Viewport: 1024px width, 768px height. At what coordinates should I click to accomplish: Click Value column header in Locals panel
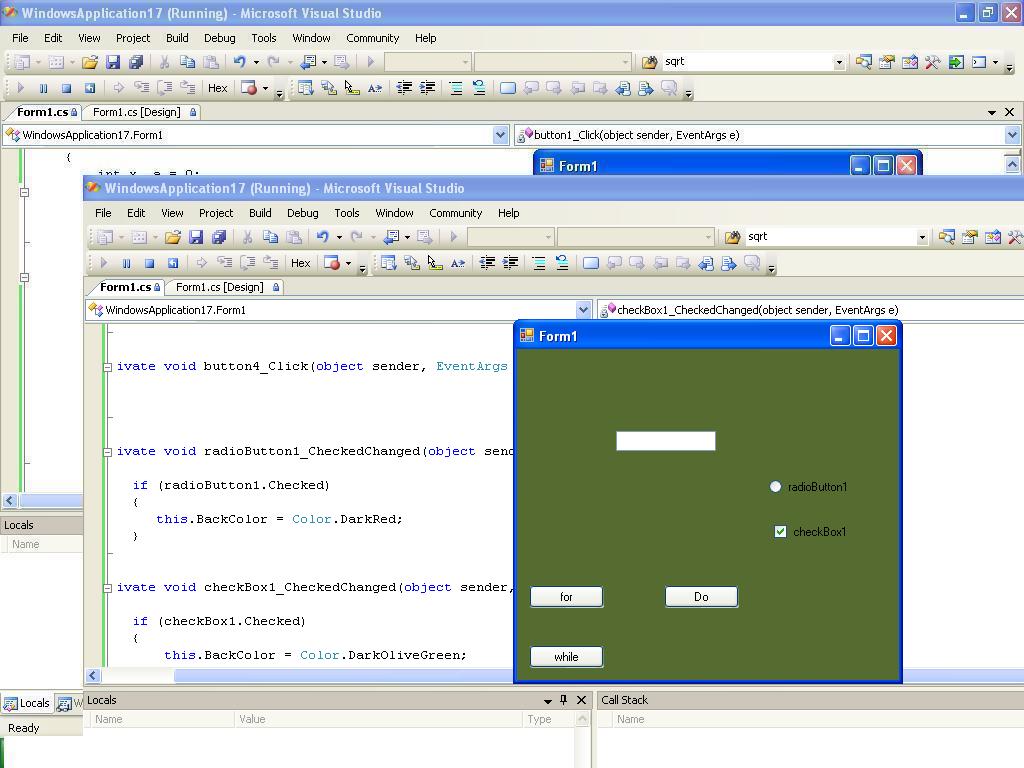[377, 719]
